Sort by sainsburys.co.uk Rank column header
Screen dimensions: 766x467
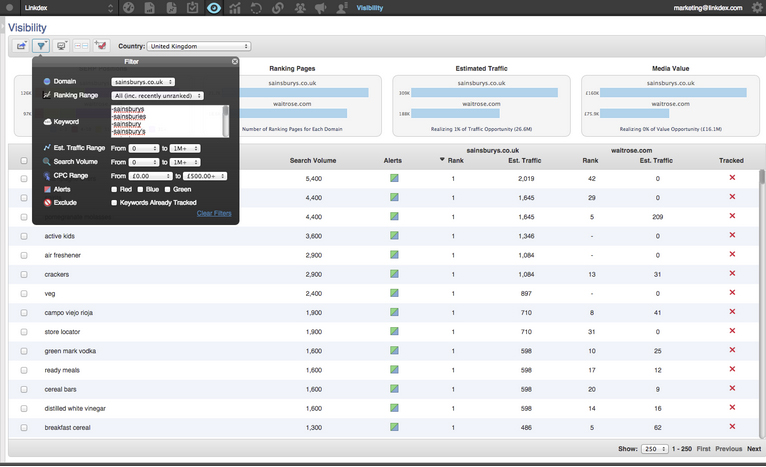[455, 160]
